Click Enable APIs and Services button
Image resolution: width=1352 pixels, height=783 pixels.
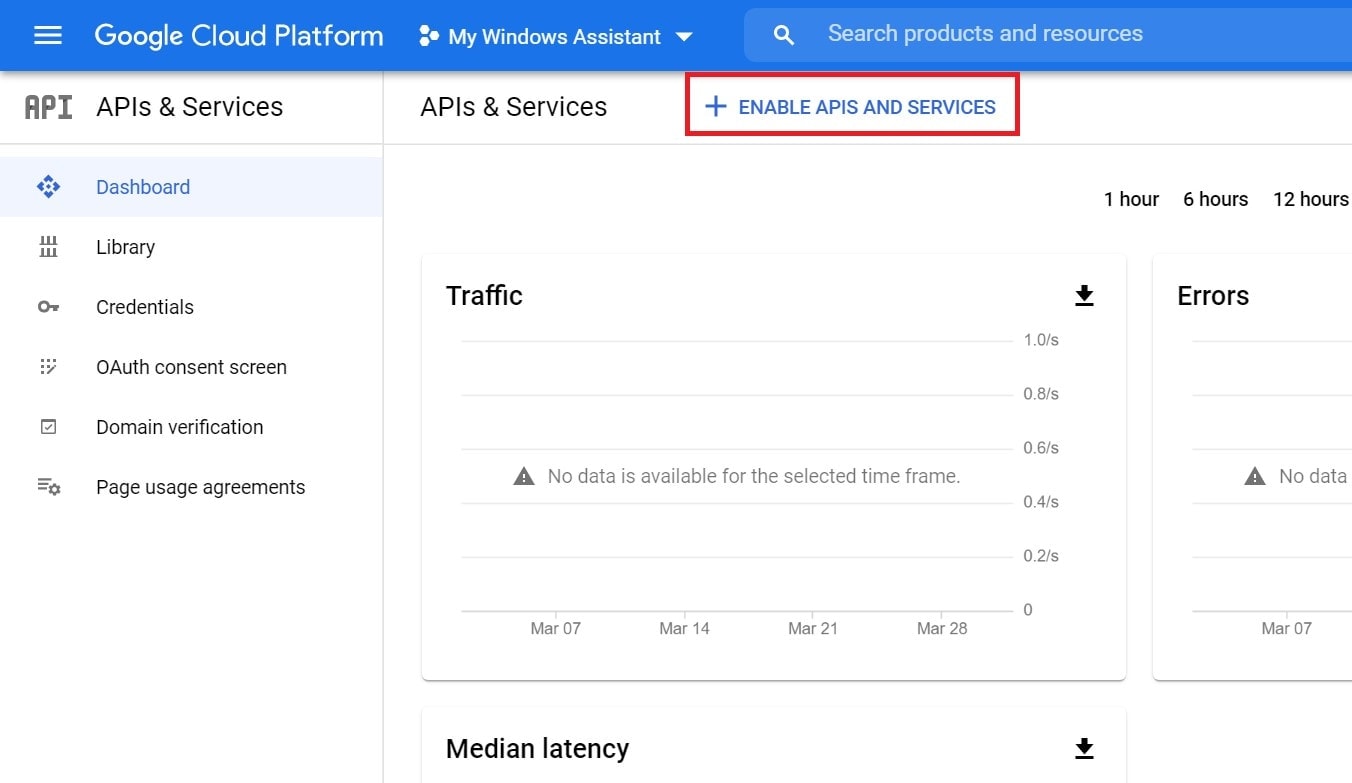pyautogui.click(x=852, y=105)
